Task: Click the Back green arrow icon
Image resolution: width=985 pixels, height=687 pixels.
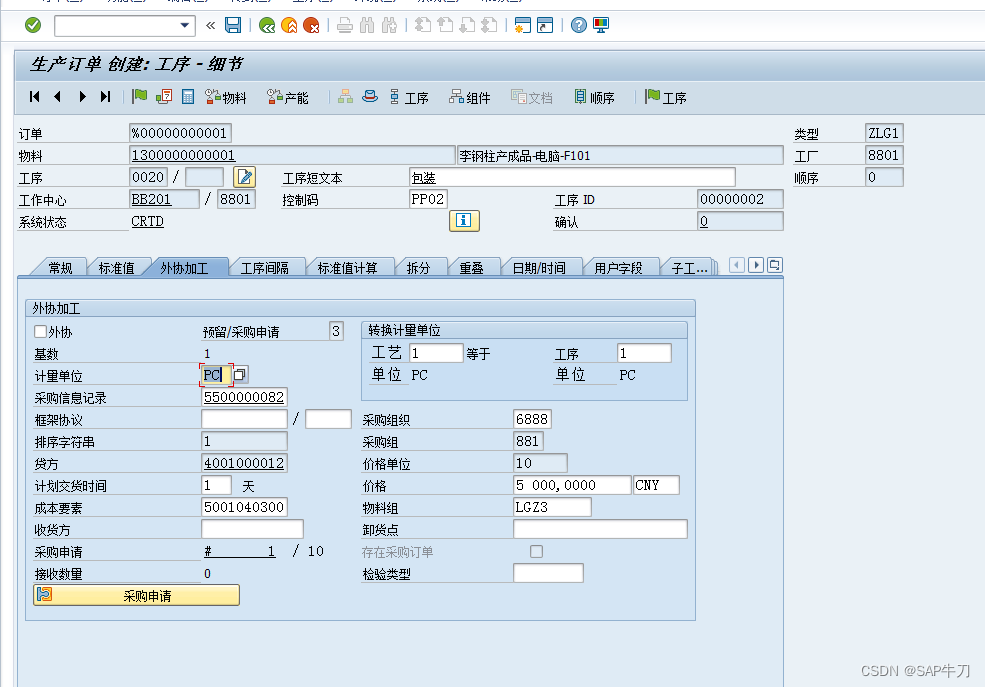Action: (x=267, y=26)
